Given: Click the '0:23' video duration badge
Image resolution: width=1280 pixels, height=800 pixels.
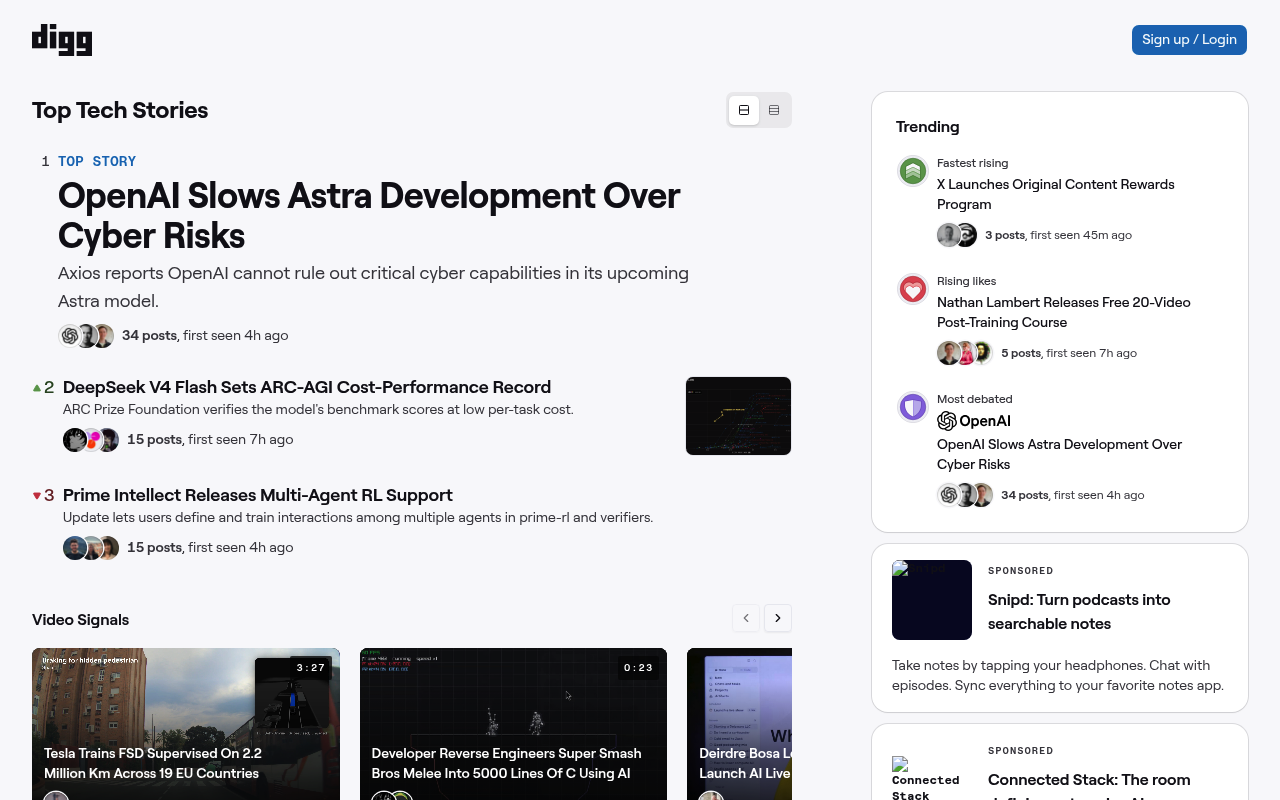Looking at the screenshot, I should pyautogui.click(x=638, y=668).
